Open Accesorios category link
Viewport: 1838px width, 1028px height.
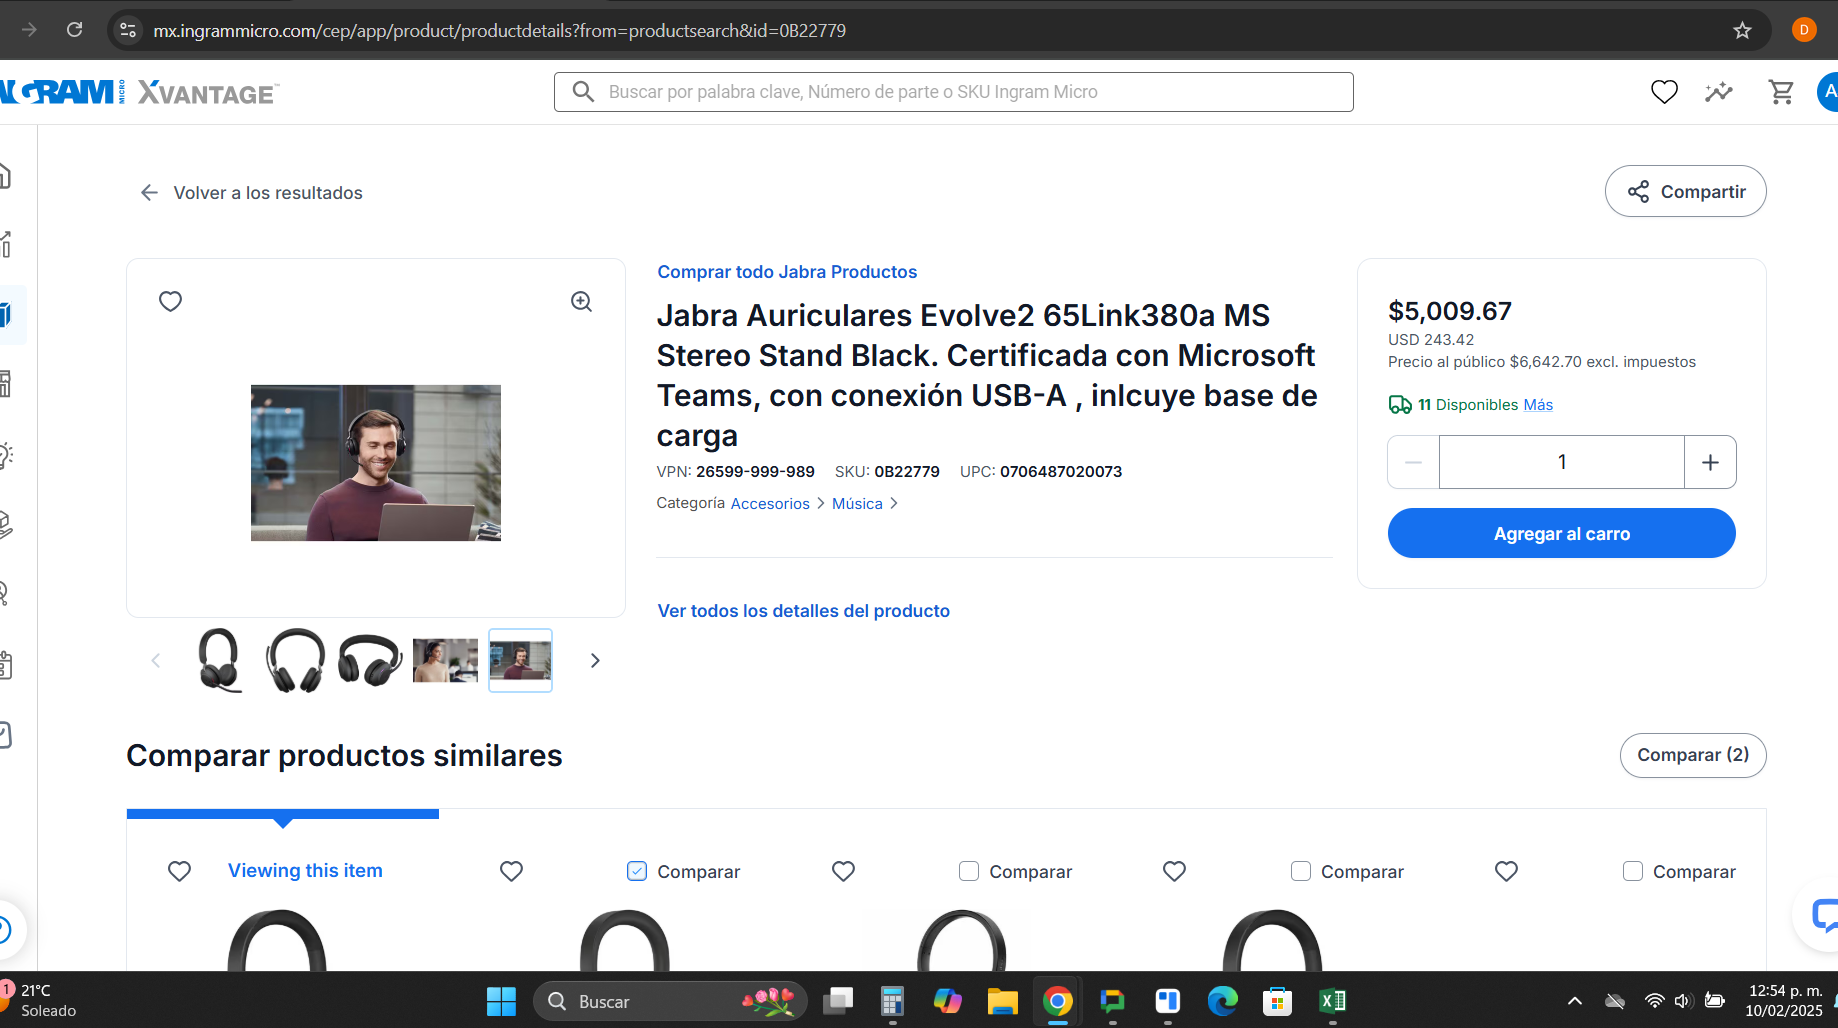(x=770, y=503)
